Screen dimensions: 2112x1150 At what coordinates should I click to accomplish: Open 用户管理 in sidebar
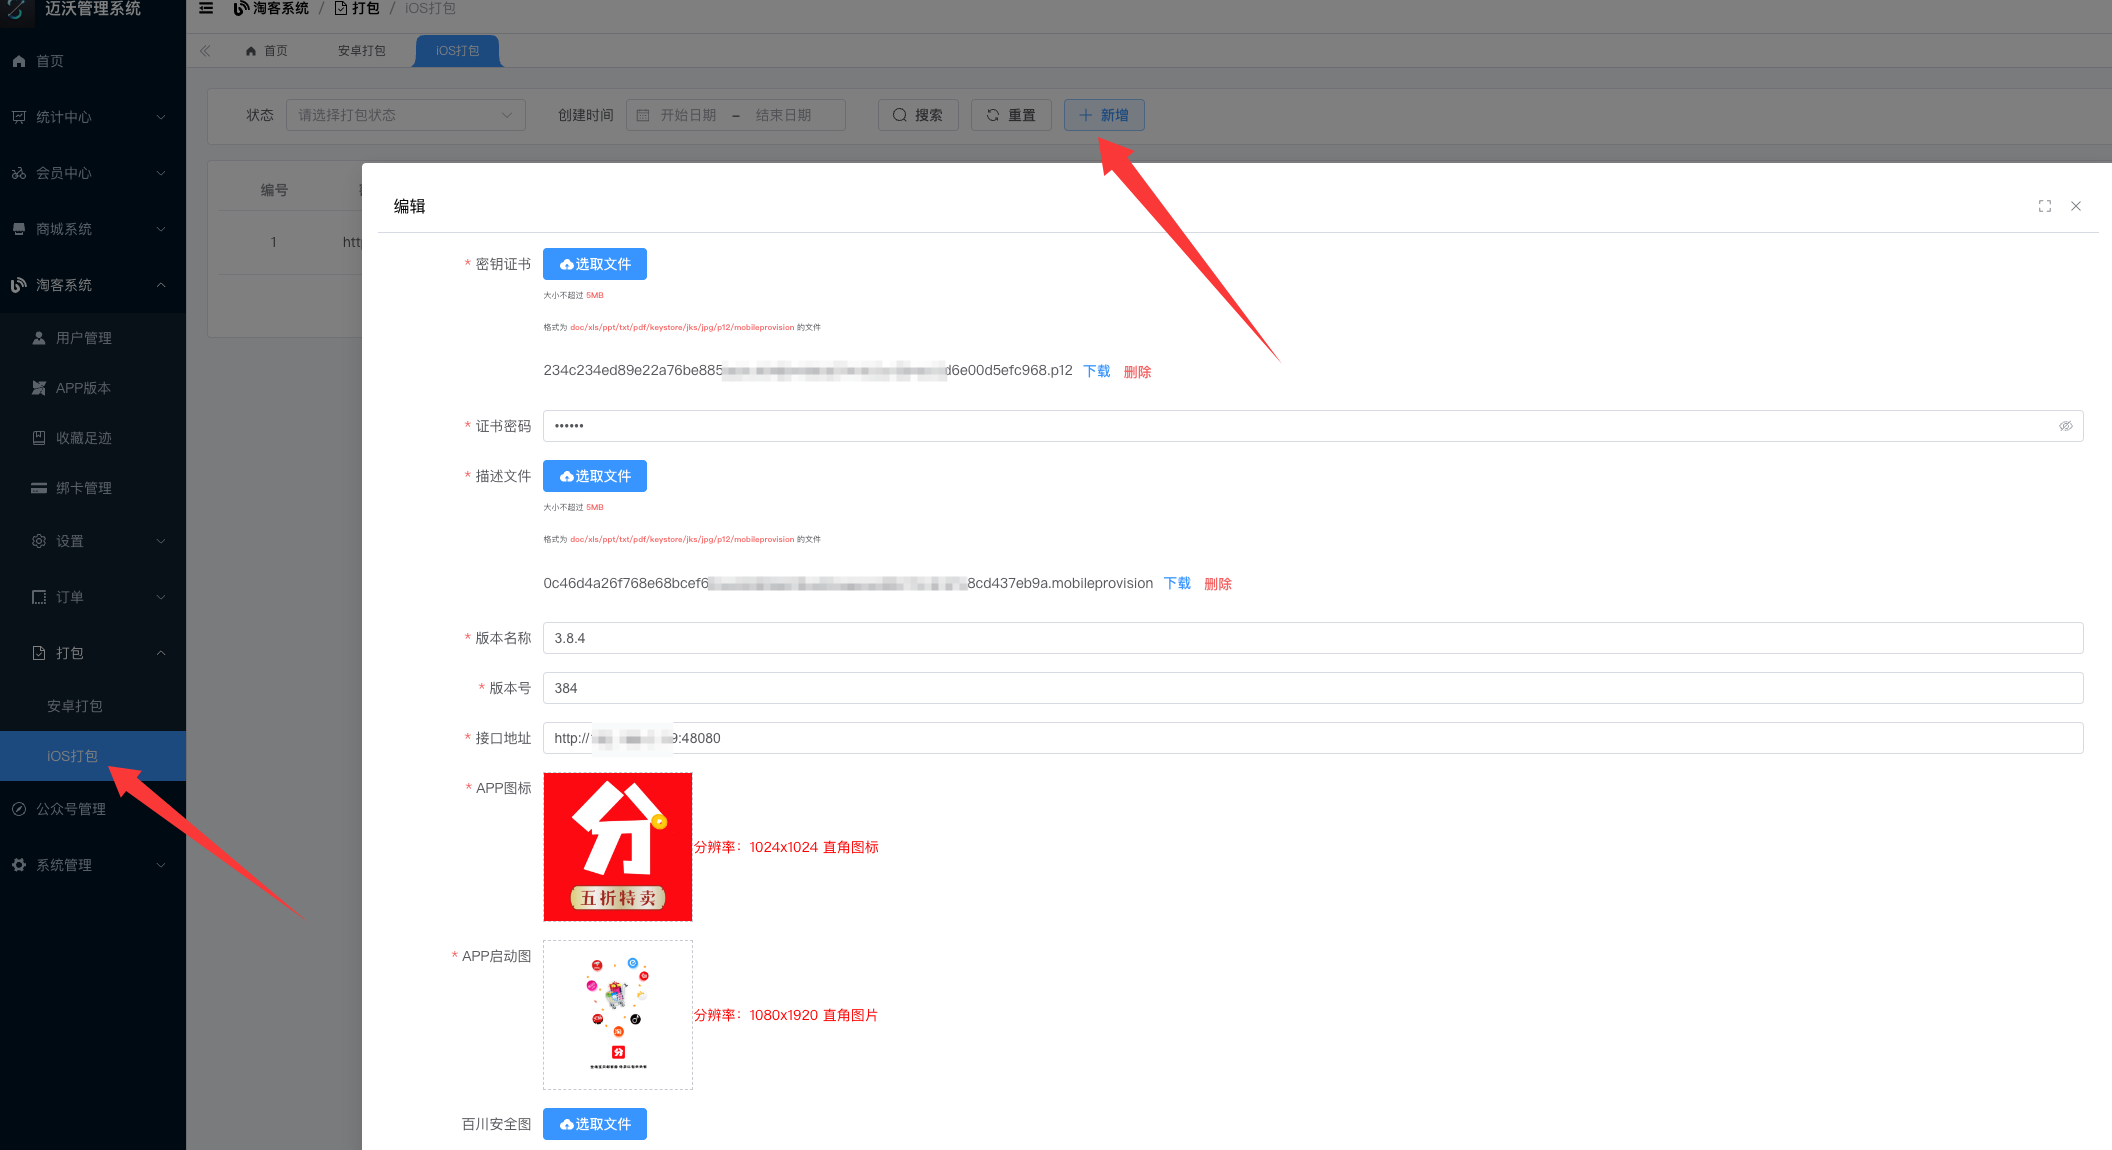(x=83, y=338)
